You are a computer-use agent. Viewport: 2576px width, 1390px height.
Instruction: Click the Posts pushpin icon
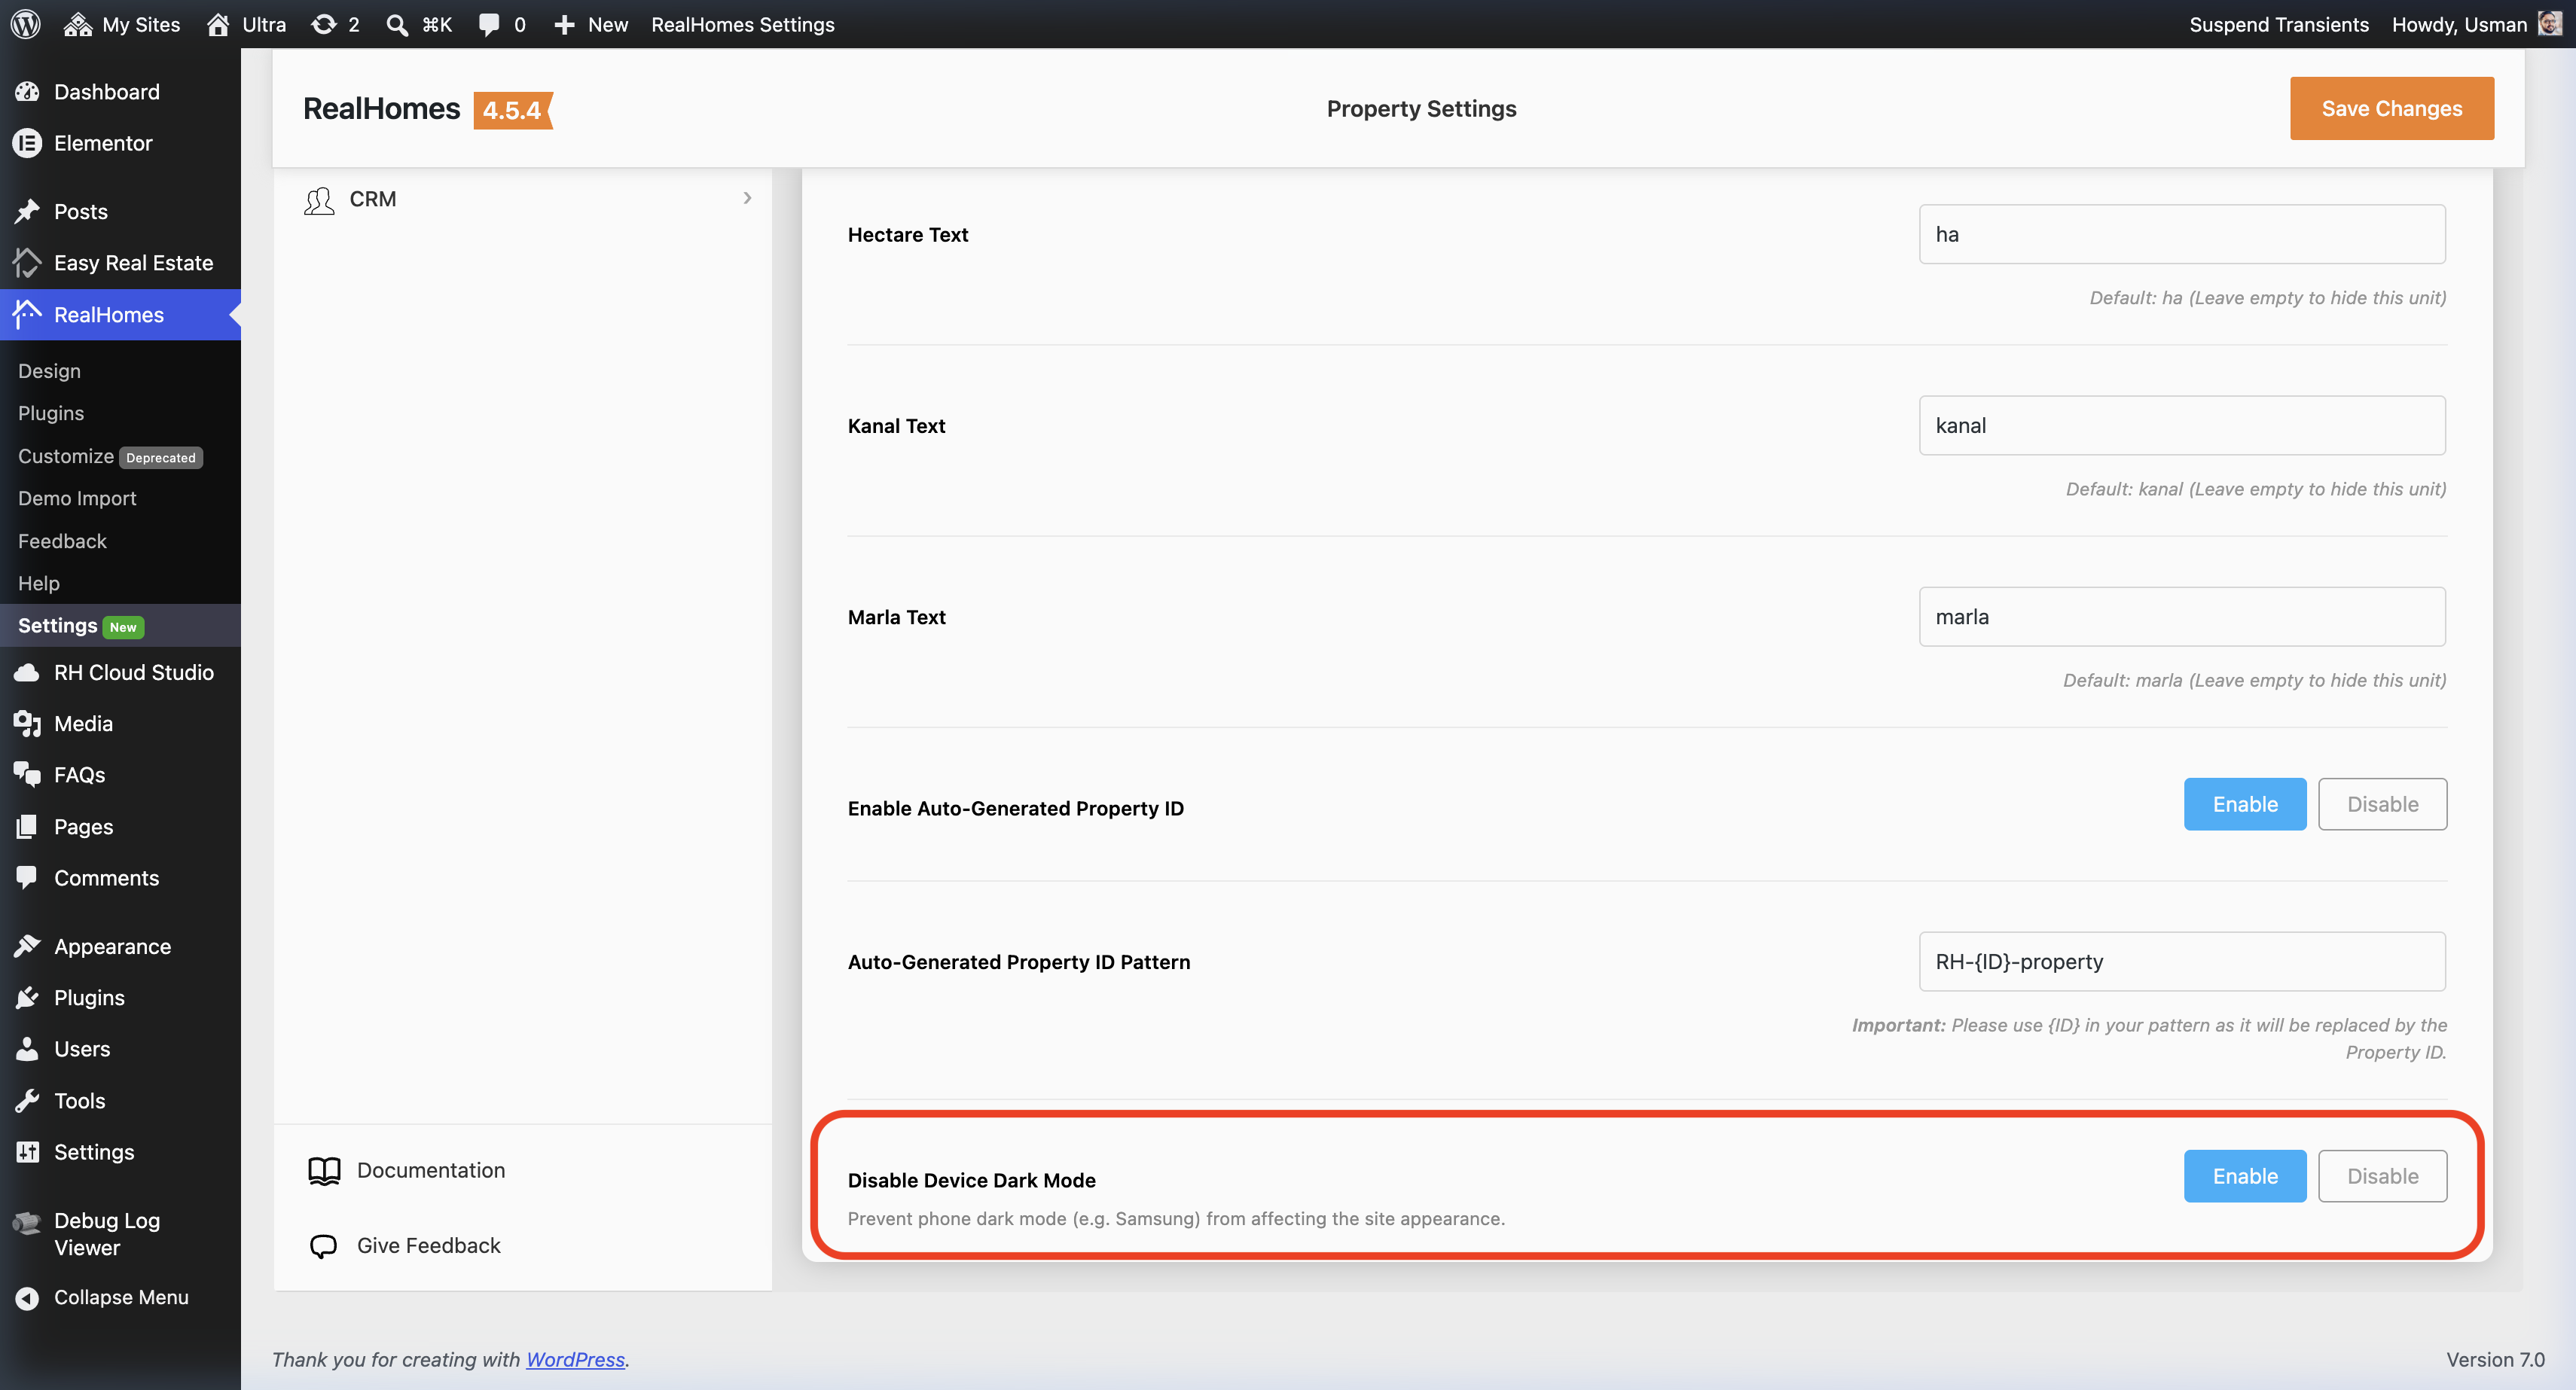pos(27,211)
